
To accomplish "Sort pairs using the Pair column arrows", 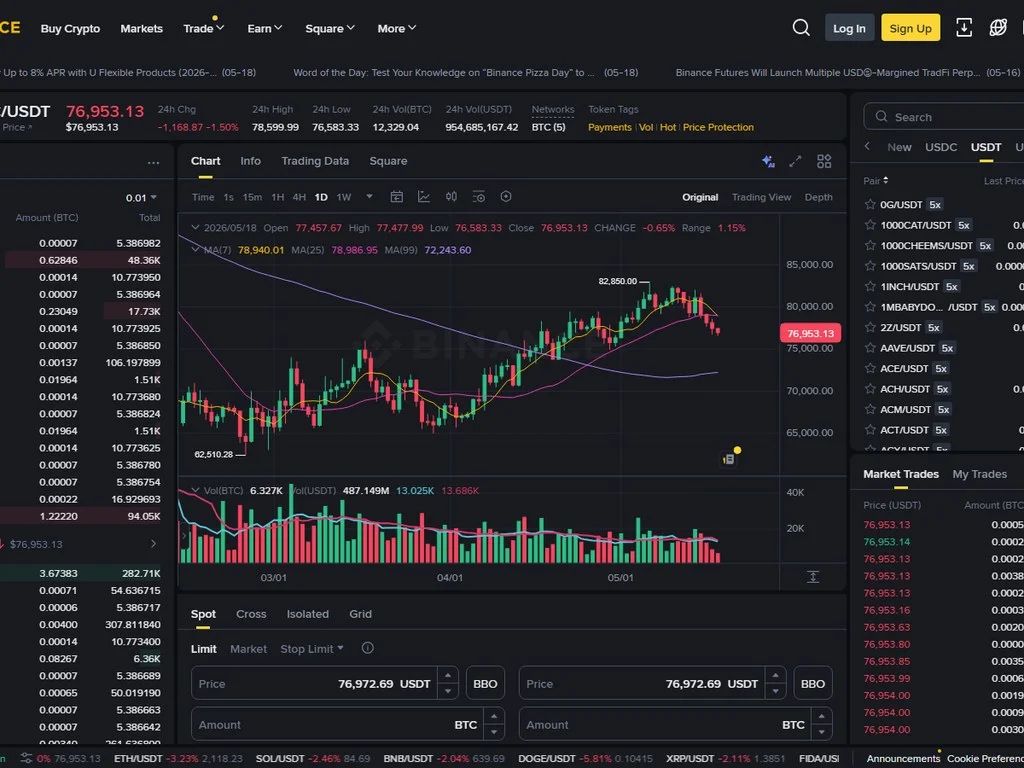I will (x=885, y=180).
